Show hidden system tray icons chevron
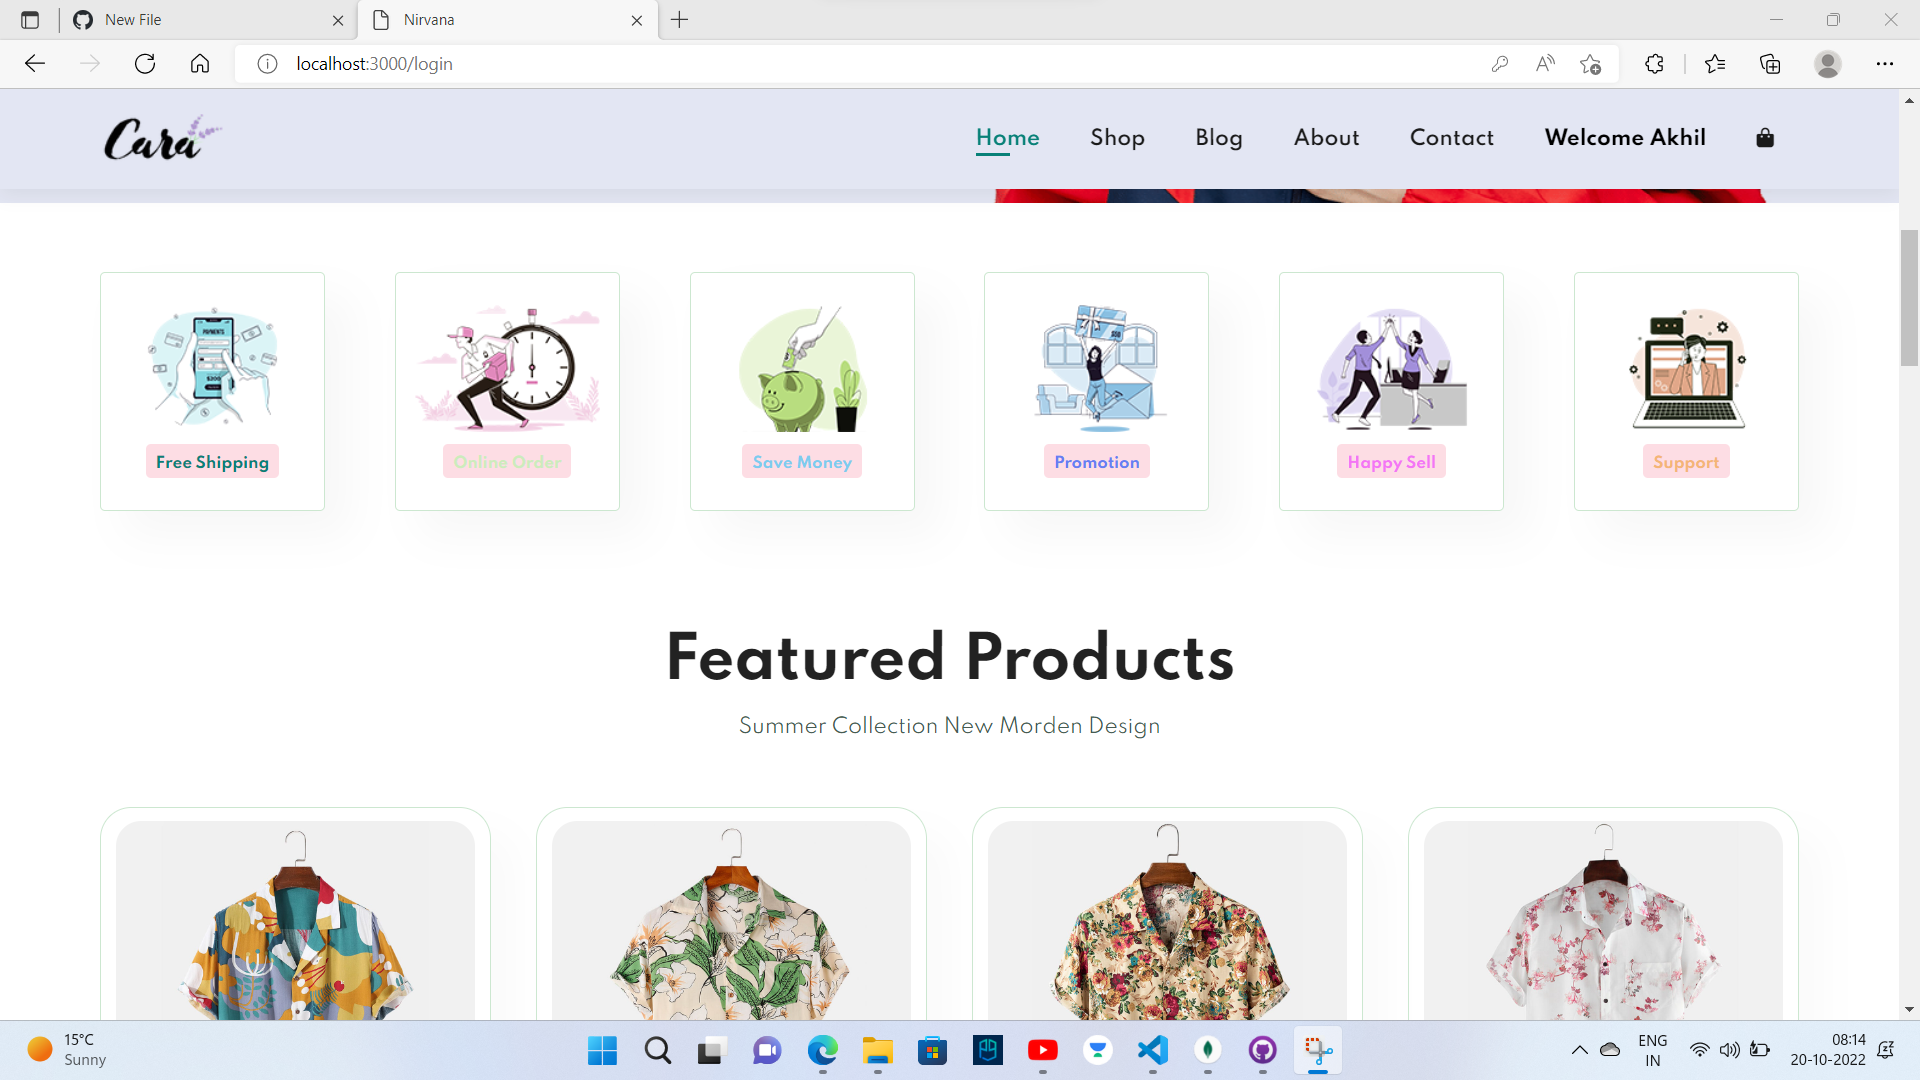This screenshot has height=1080, width=1920. 1579,1050
